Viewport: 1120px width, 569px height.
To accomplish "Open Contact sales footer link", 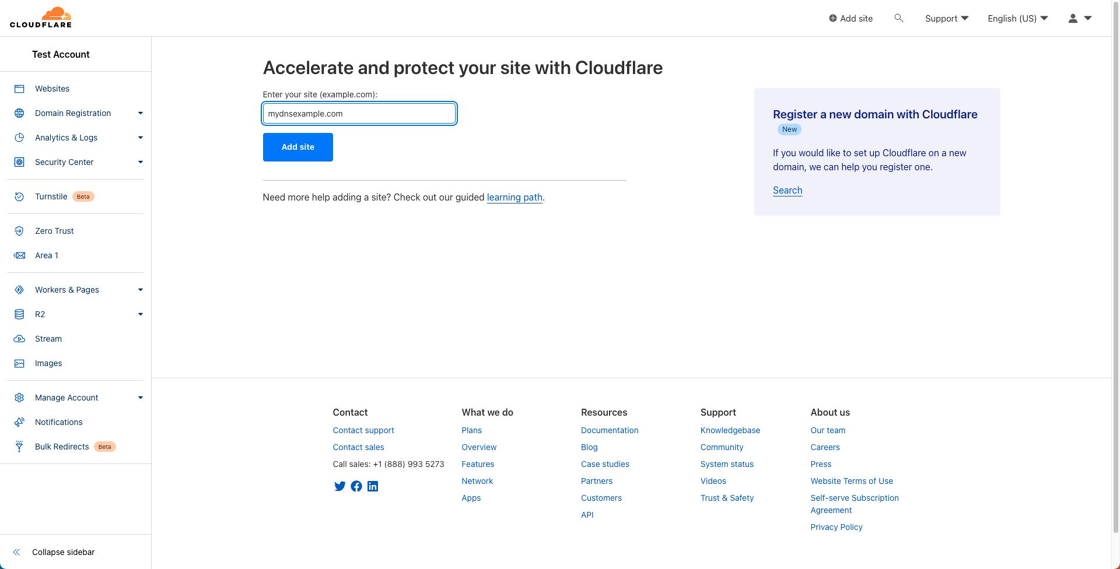I will pos(359,447).
